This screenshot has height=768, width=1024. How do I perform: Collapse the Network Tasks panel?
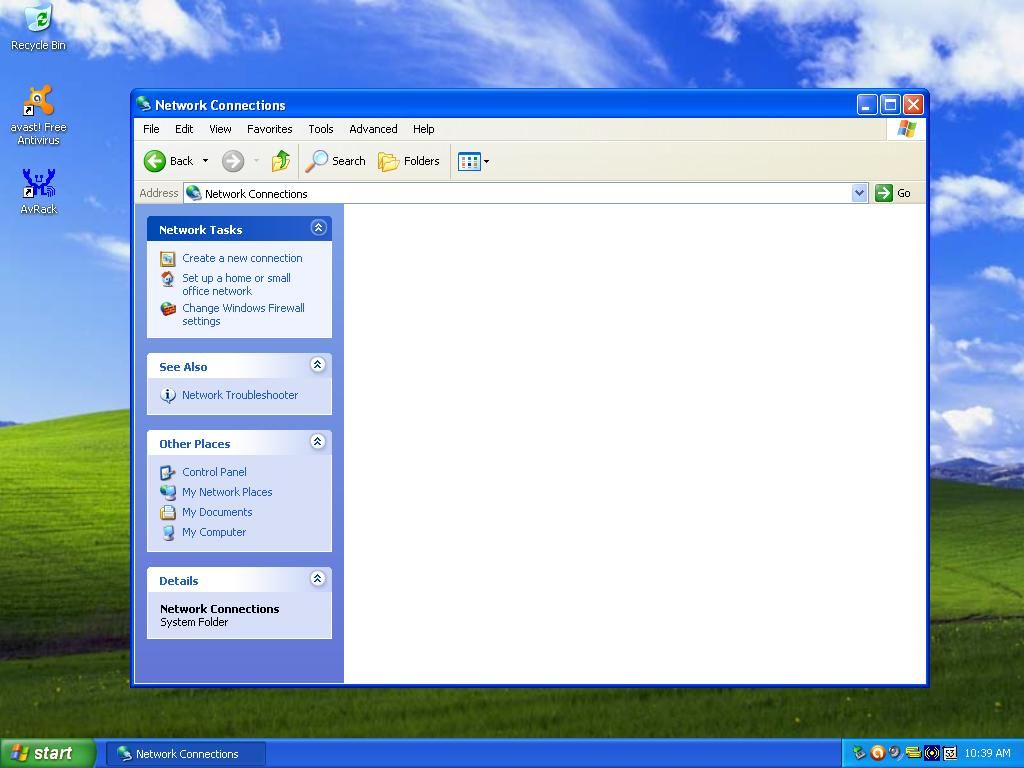click(x=318, y=228)
